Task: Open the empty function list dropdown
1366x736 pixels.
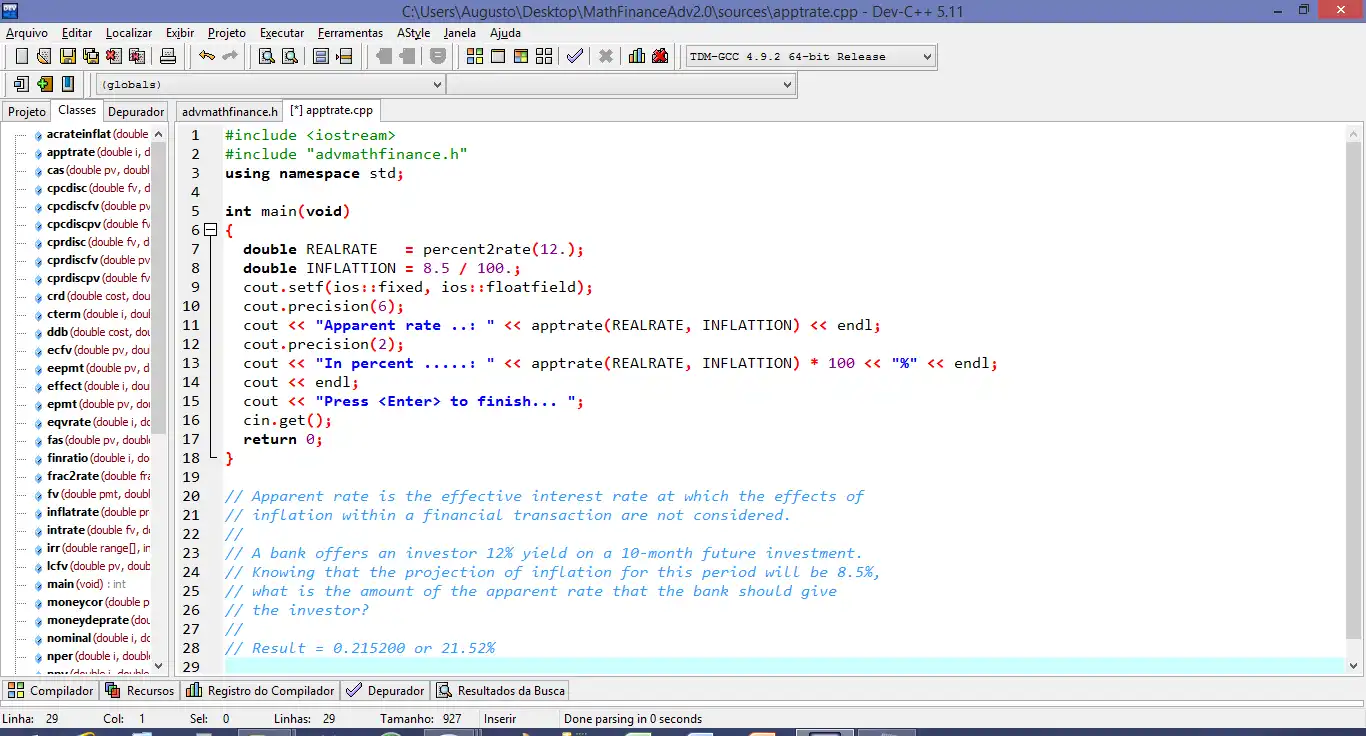Action: [x=787, y=85]
